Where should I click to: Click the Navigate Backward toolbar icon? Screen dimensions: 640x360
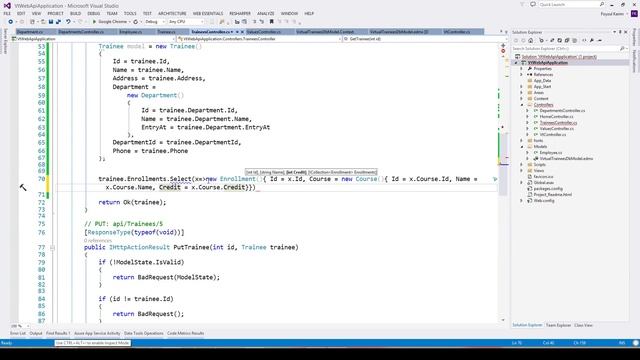[x=11, y=22]
